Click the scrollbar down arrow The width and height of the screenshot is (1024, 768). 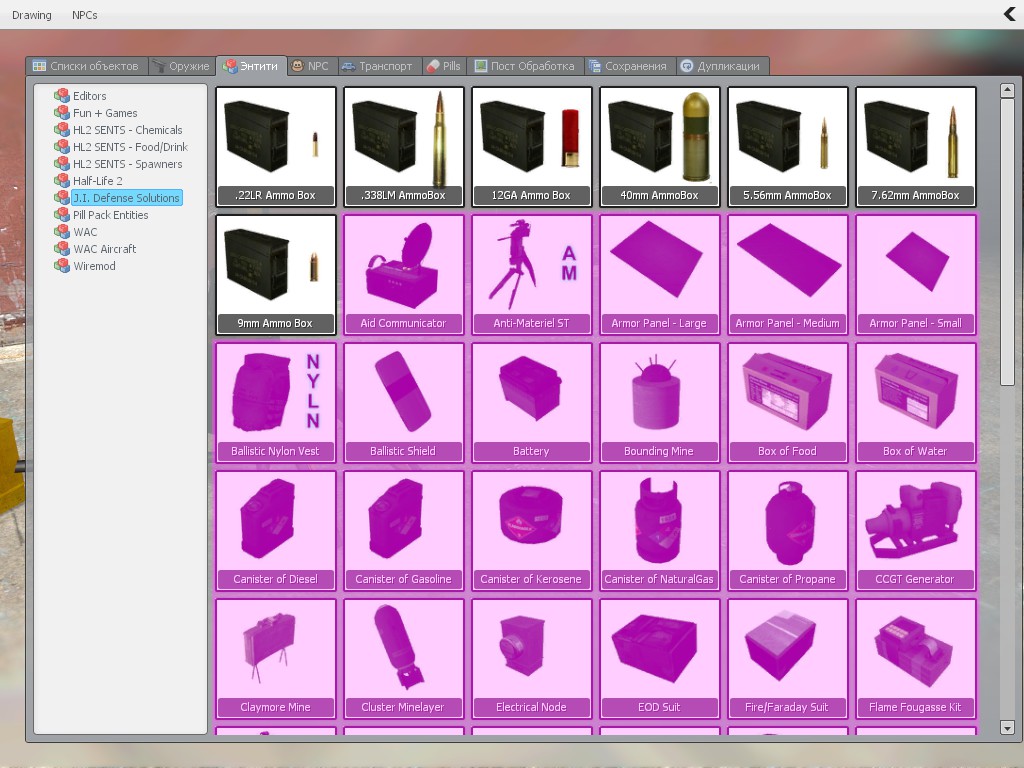pyautogui.click(x=1007, y=727)
